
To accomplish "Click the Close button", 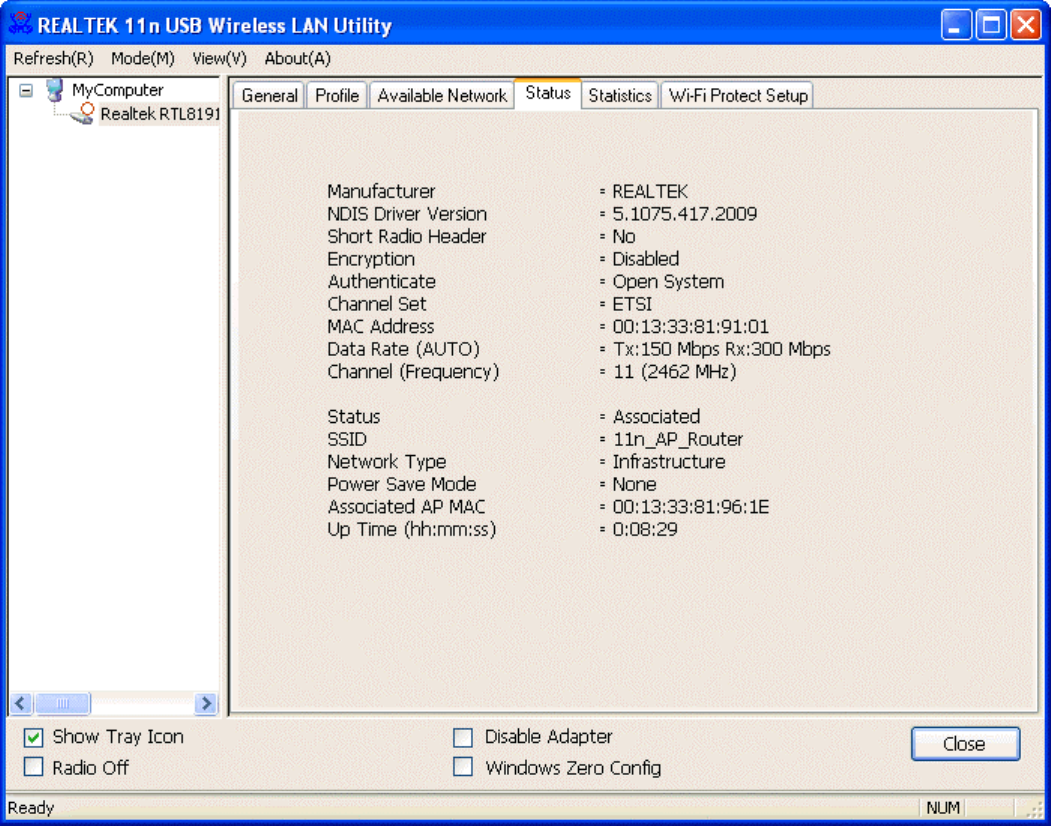I will pos(965,744).
